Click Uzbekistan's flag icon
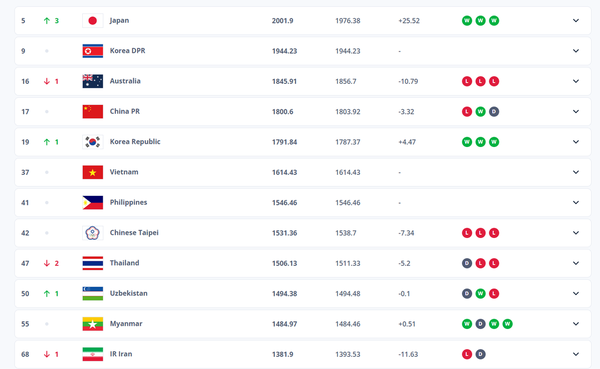The height and width of the screenshot is (369, 600). pyautogui.click(x=93, y=294)
